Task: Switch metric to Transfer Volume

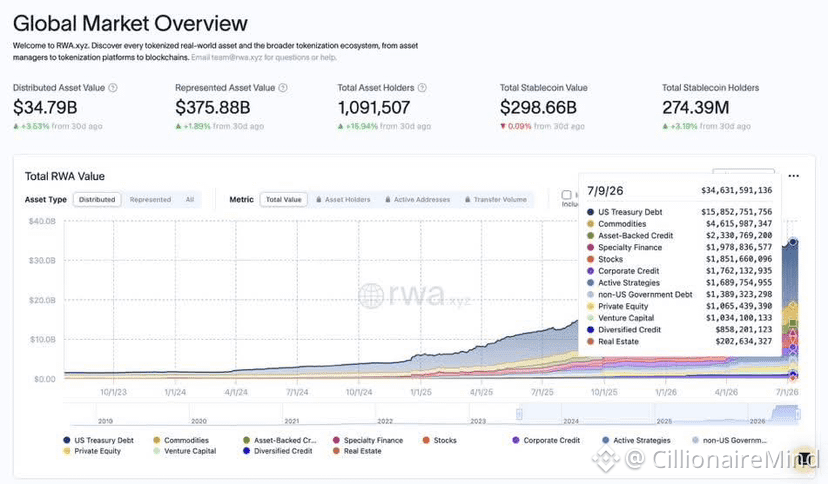Action: (496, 200)
